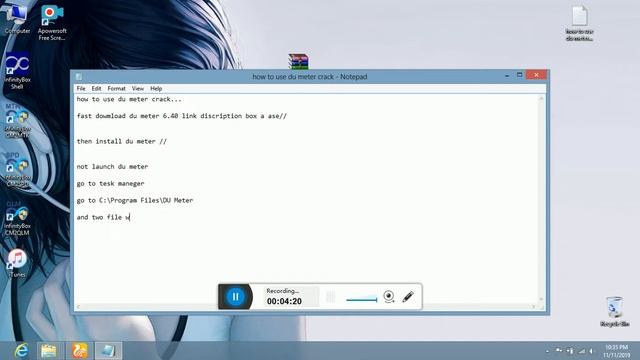Grab the recorder toolbar drag handle
640x360 pixels.
point(331,297)
